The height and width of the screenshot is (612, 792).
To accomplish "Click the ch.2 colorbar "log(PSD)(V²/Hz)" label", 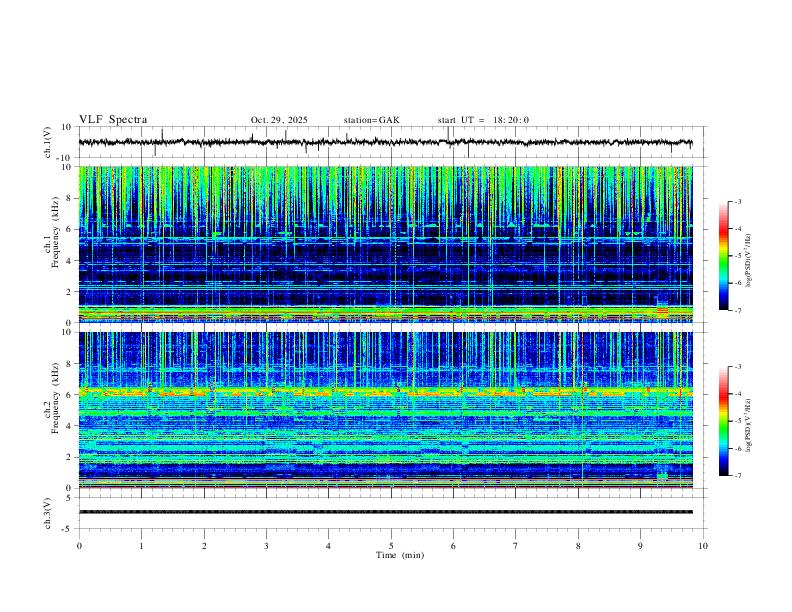I will pyautogui.click(x=749, y=425).
